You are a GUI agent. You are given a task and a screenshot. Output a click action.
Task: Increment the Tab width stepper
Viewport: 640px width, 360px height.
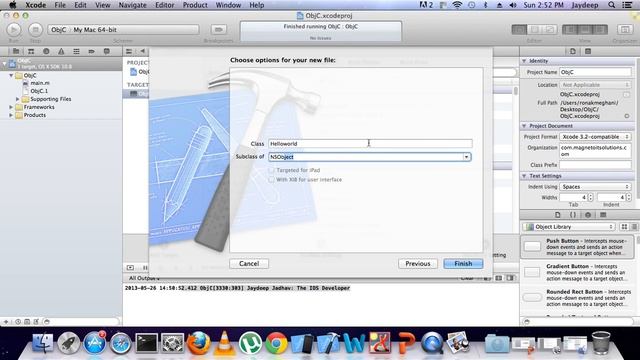click(590, 196)
